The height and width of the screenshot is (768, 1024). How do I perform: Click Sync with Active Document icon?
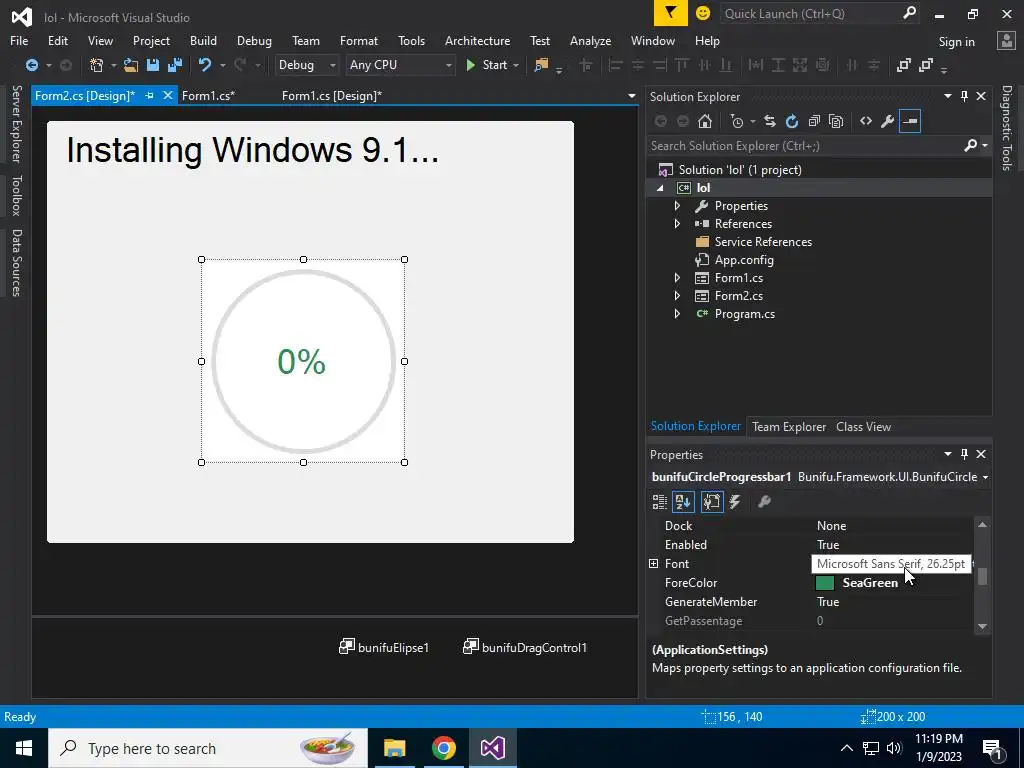coord(770,121)
